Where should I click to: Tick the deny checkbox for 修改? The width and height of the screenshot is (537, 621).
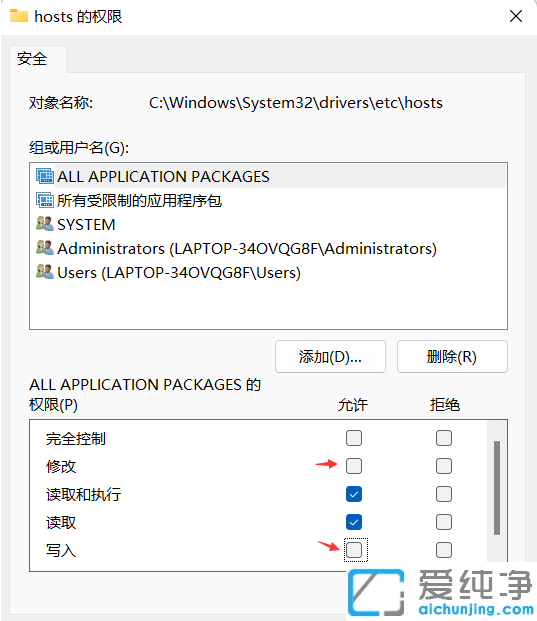[x=444, y=466]
